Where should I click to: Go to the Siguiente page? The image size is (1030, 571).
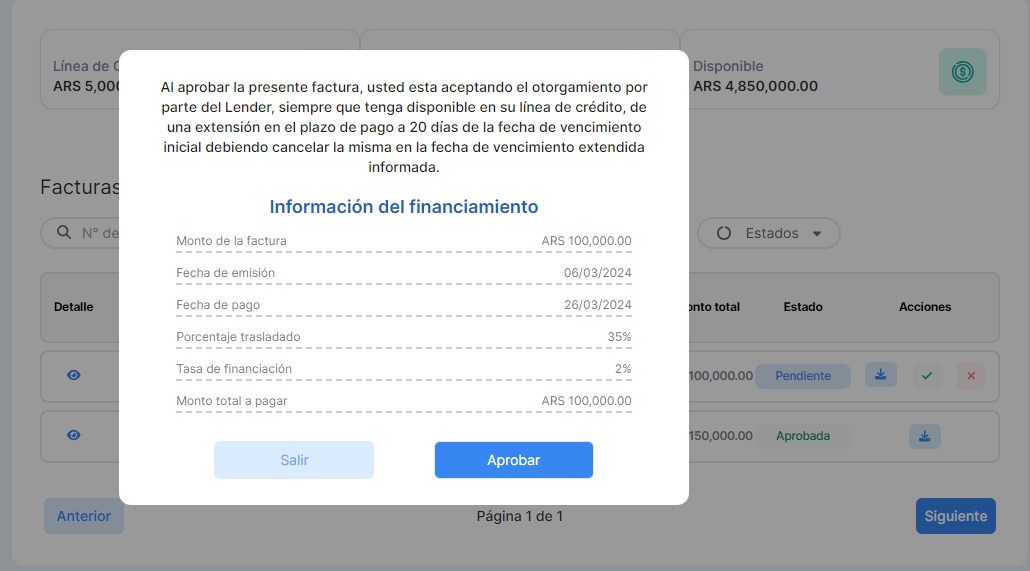(955, 516)
